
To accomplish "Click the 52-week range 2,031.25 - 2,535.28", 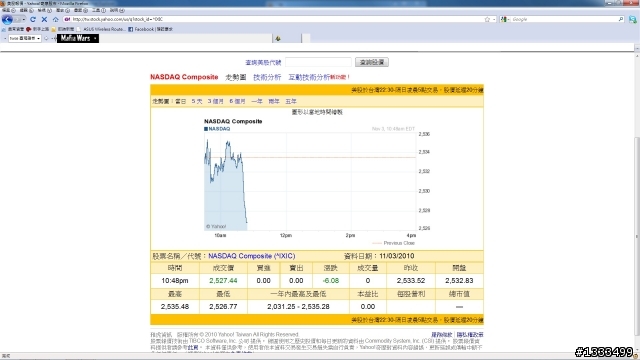I will [x=298, y=307].
